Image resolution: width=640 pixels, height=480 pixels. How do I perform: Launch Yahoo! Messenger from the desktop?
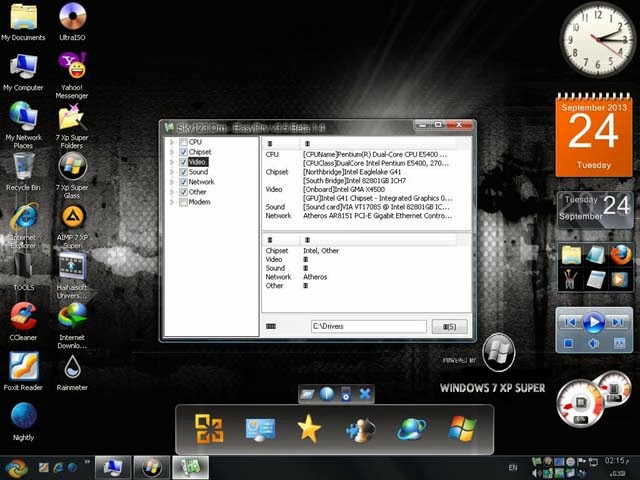click(x=72, y=76)
